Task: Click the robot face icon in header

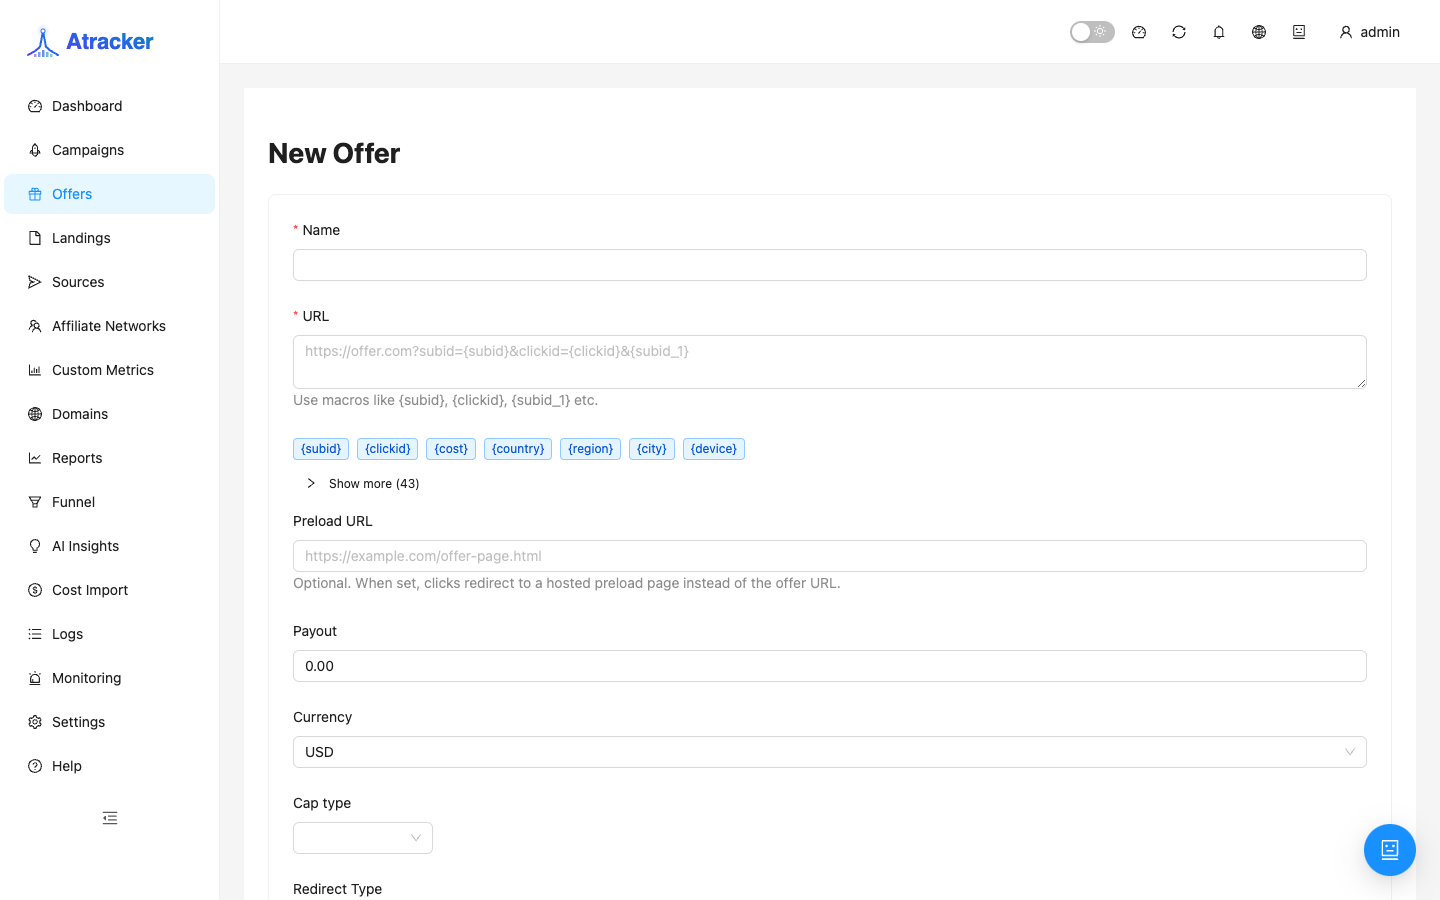Action: [1299, 32]
